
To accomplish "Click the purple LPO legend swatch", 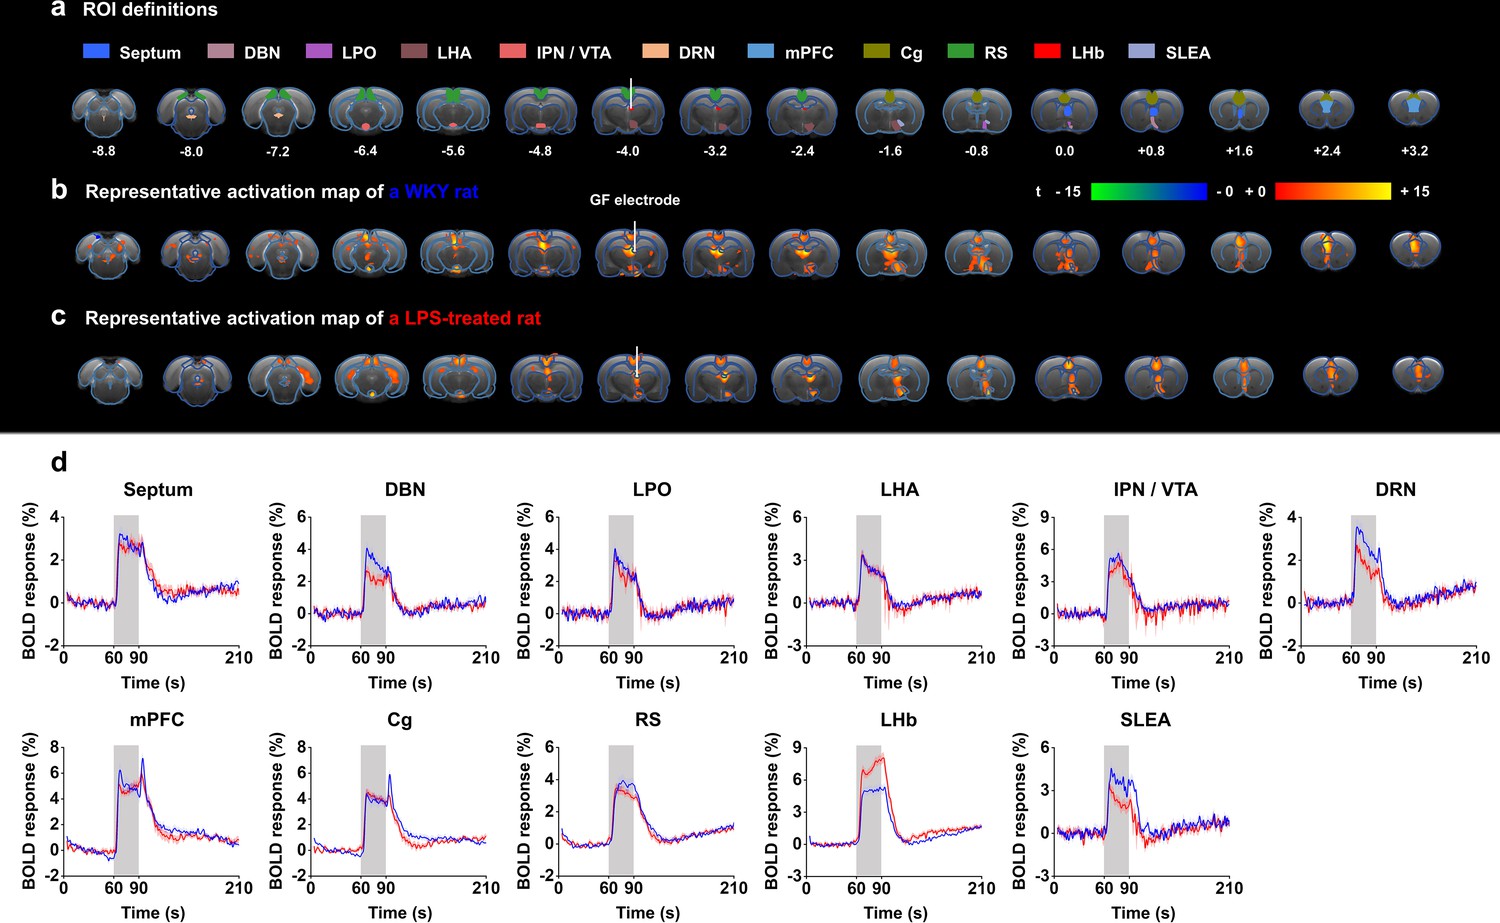I will point(319,51).
